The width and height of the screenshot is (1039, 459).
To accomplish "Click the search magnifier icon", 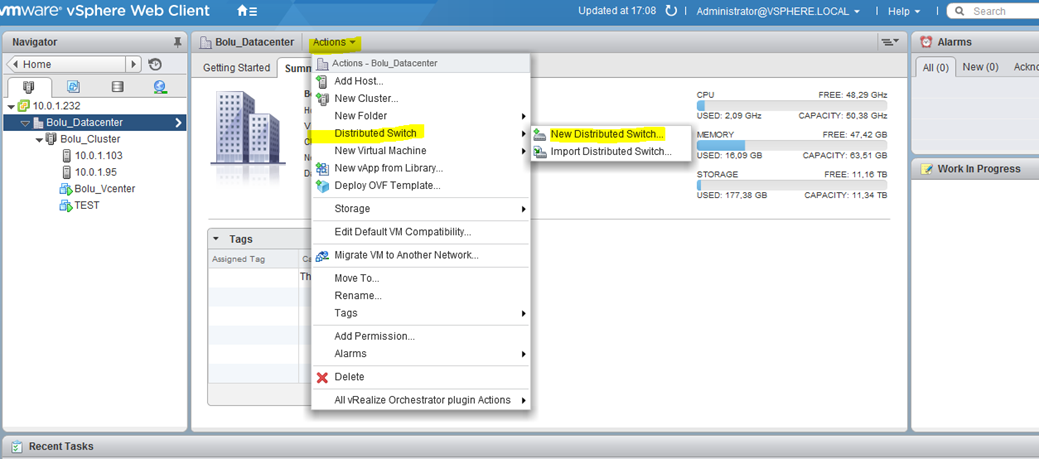I will pyautogui.click(x=960, y=11).
